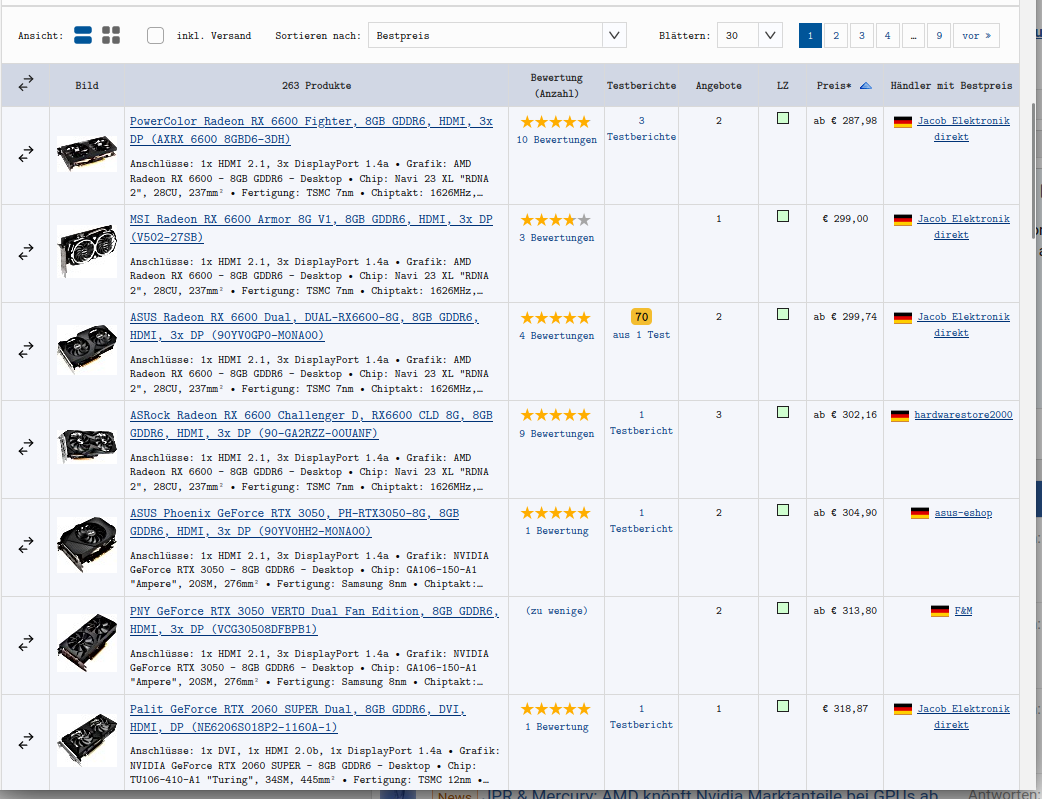
Task: Click the price sort ascending triangle icon
Action: point(865,86)
